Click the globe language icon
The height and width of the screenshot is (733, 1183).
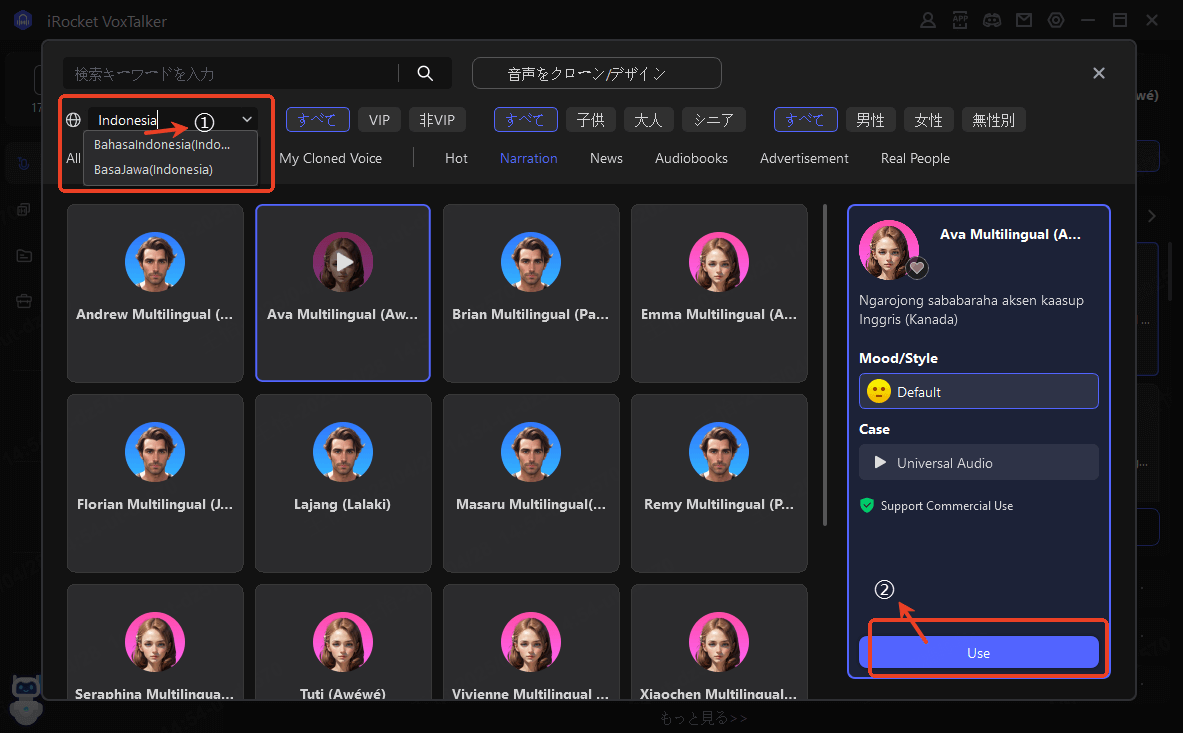[x=73, y=120]
